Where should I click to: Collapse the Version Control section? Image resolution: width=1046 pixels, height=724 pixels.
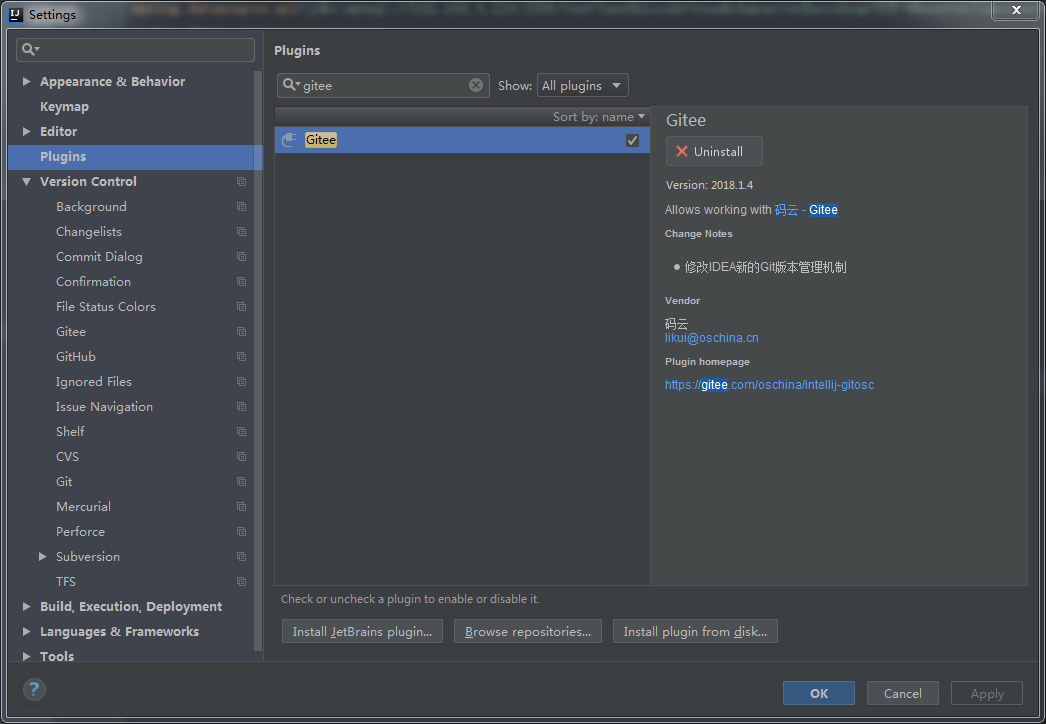click(27, 182)
